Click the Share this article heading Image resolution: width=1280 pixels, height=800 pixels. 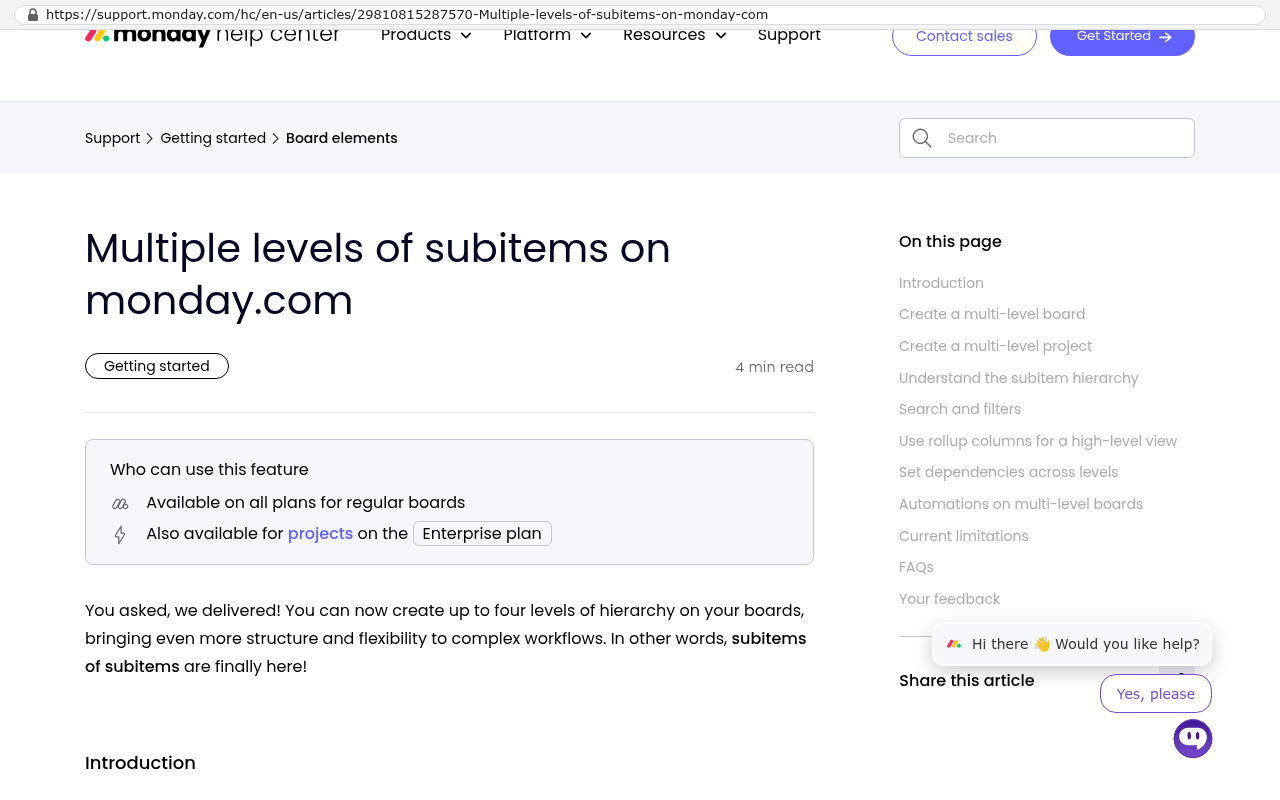point(967,680)
